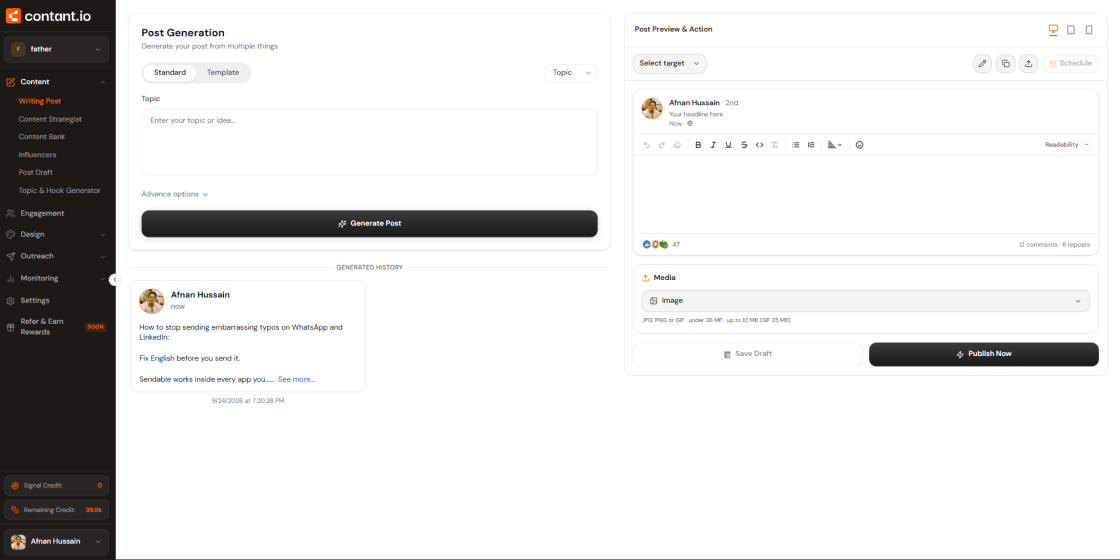Open Influencers in the sidebar
This screenshot has height=560, width=1120.
tap(37, 154)
